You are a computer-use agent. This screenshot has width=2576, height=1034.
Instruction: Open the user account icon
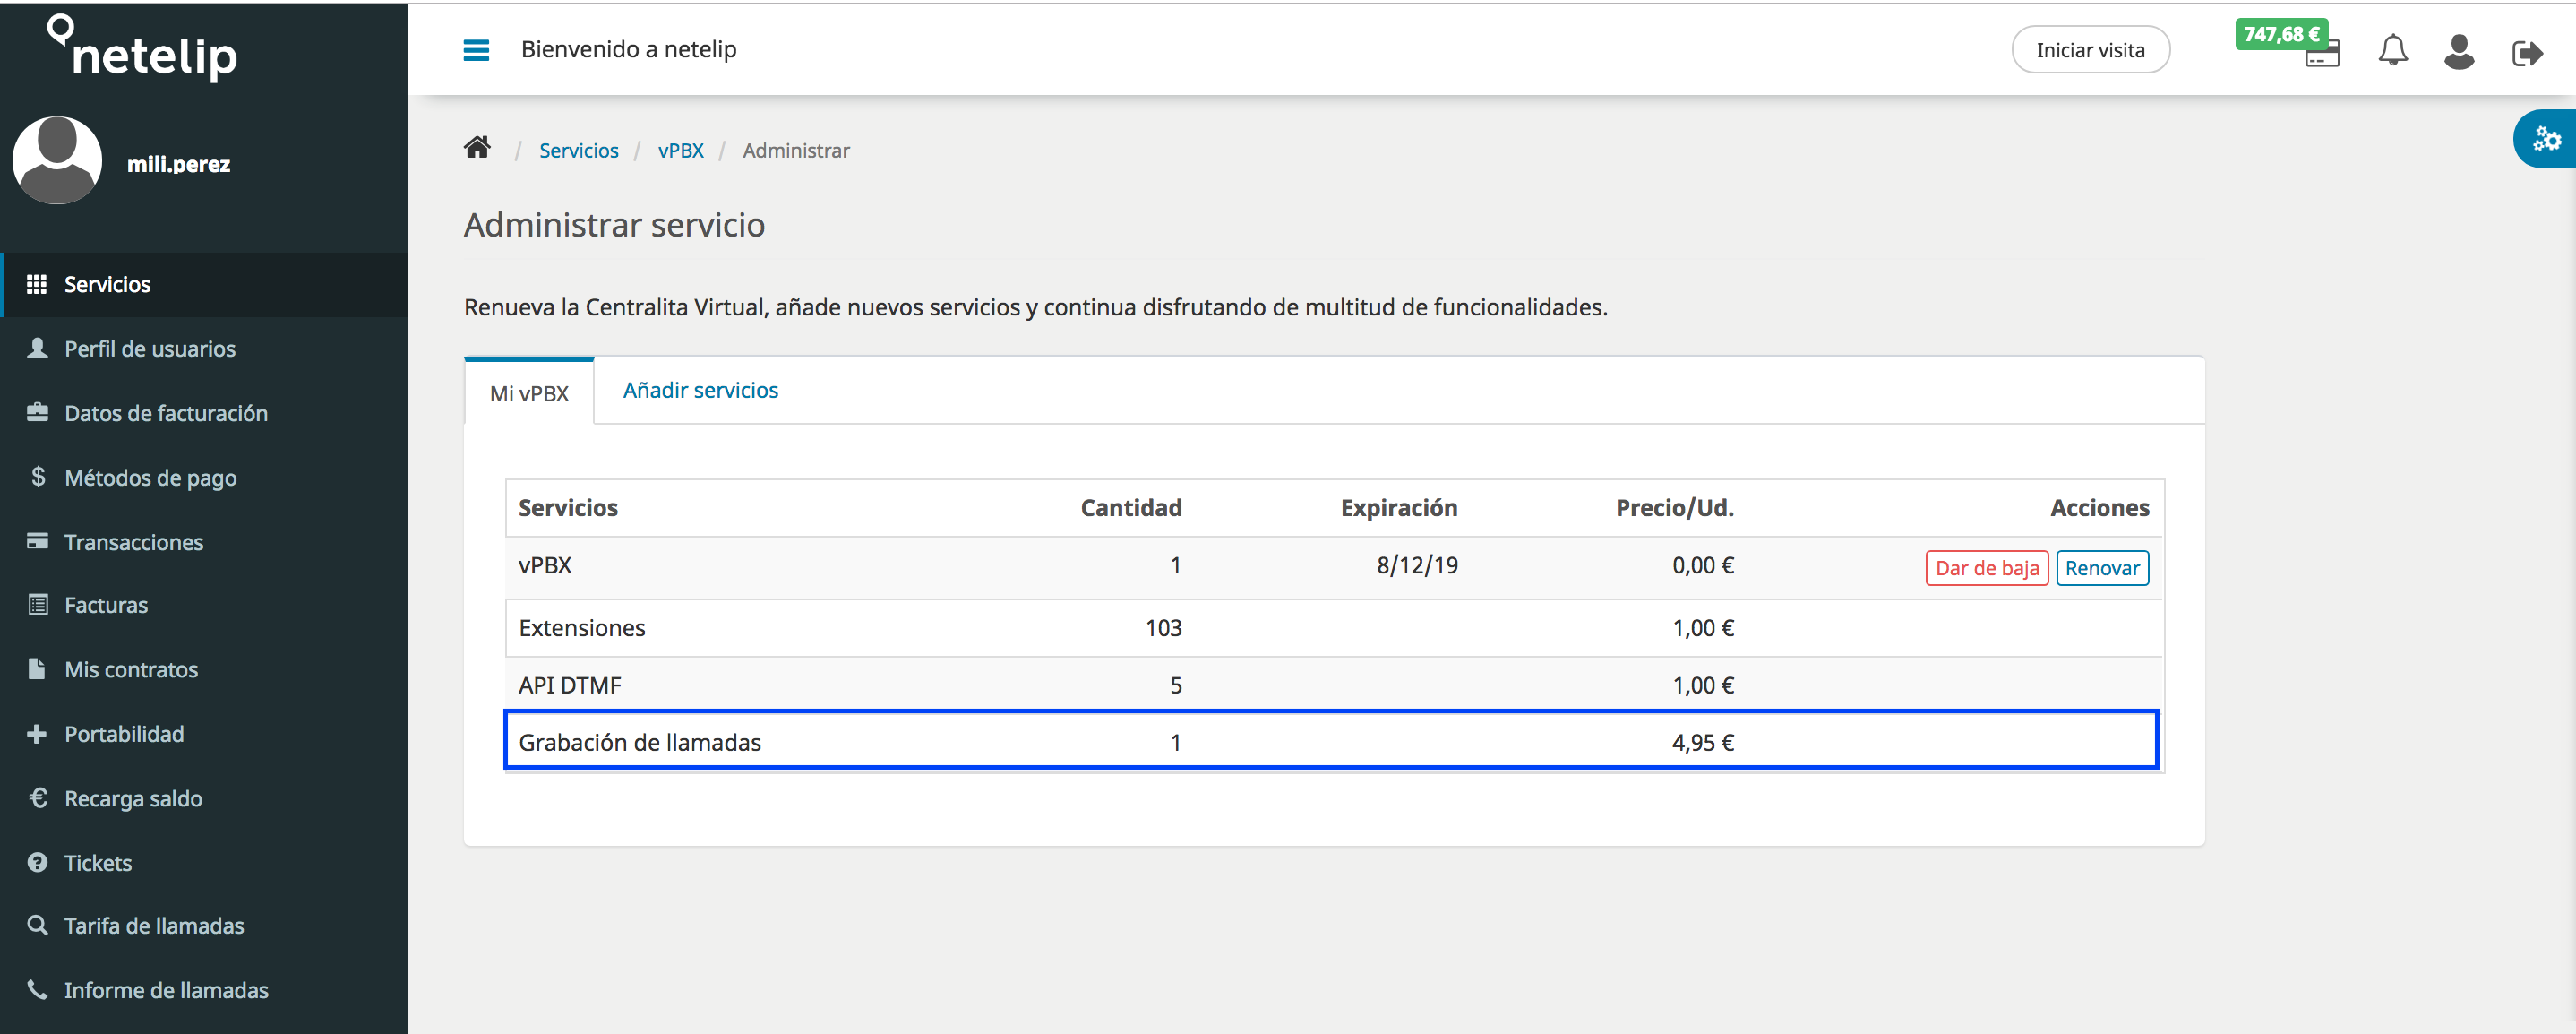[2458, 51]
